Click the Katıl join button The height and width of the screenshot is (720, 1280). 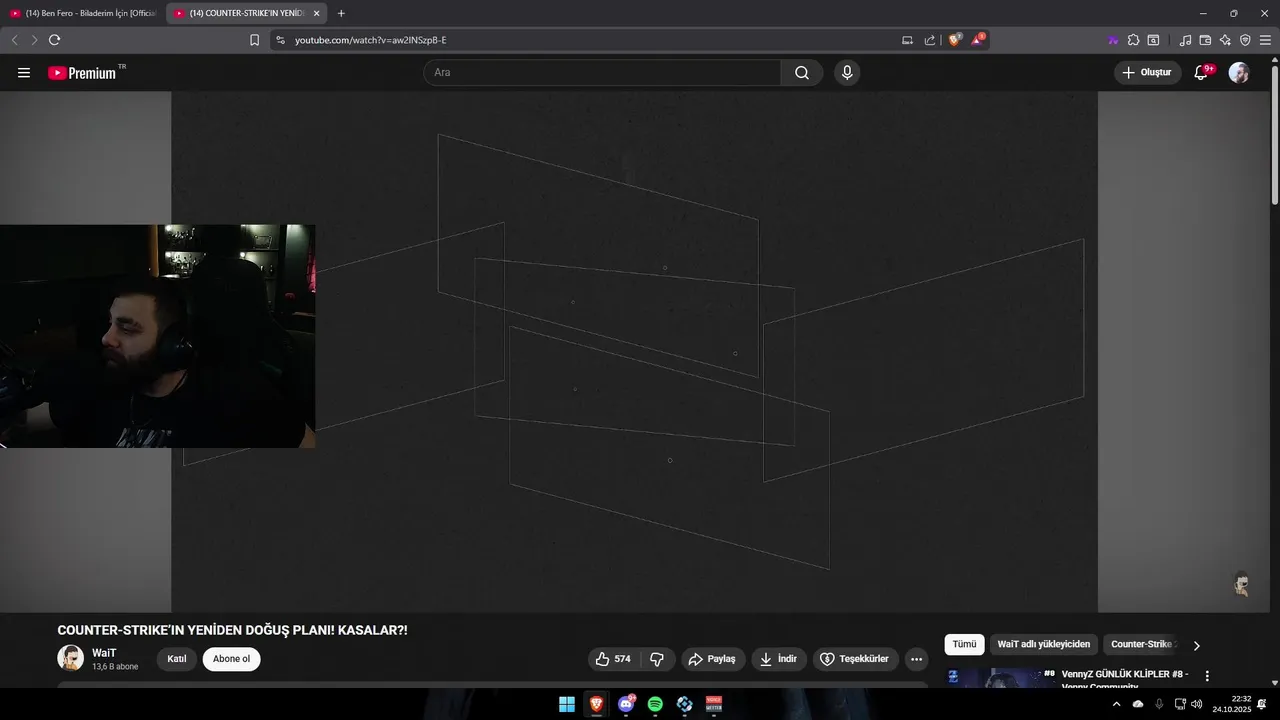[177, 659]
